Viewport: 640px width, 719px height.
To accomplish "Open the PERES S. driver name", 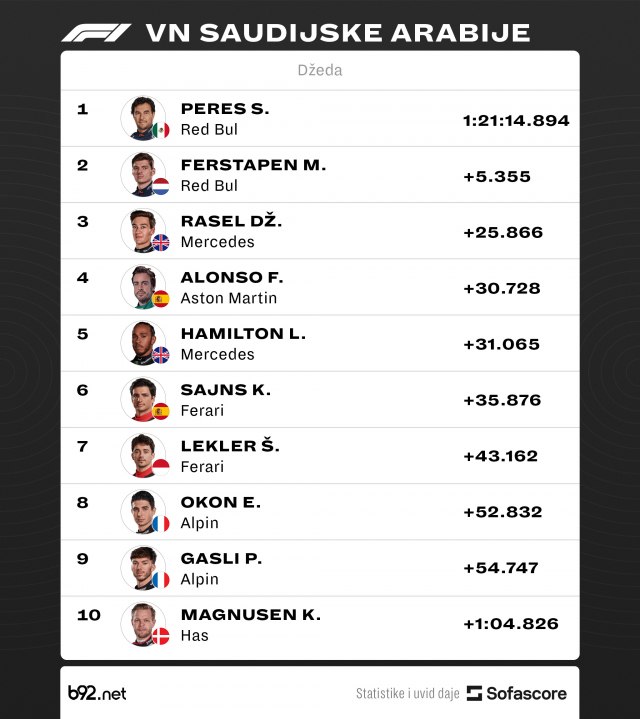I will tap(225, 109).
